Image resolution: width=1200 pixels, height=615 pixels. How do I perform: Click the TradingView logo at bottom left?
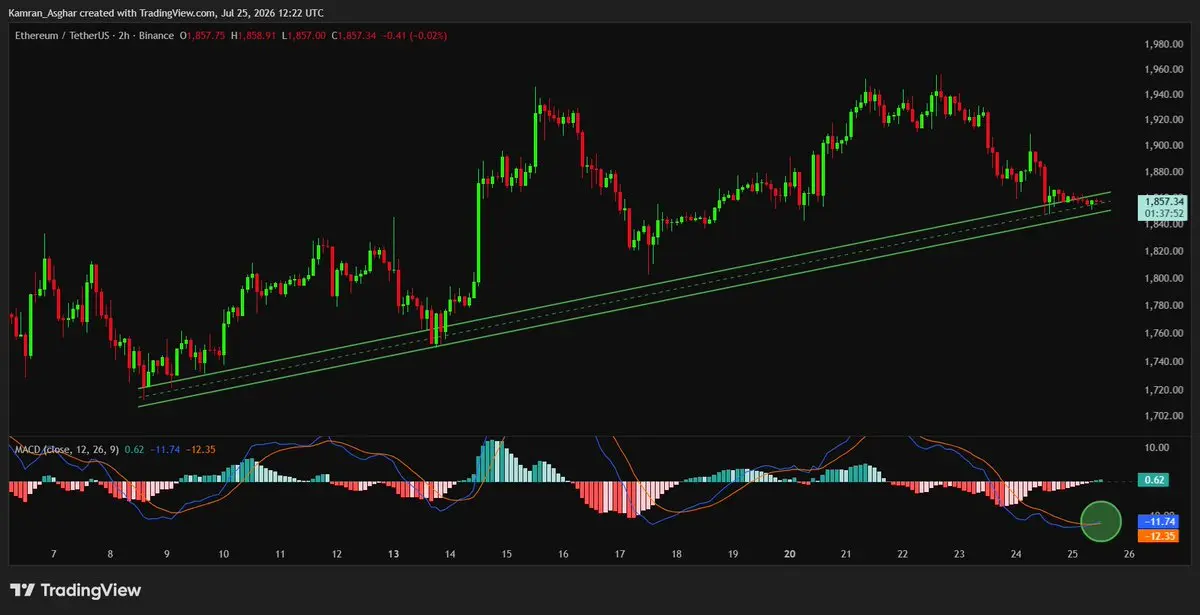(x=76, y=590)
